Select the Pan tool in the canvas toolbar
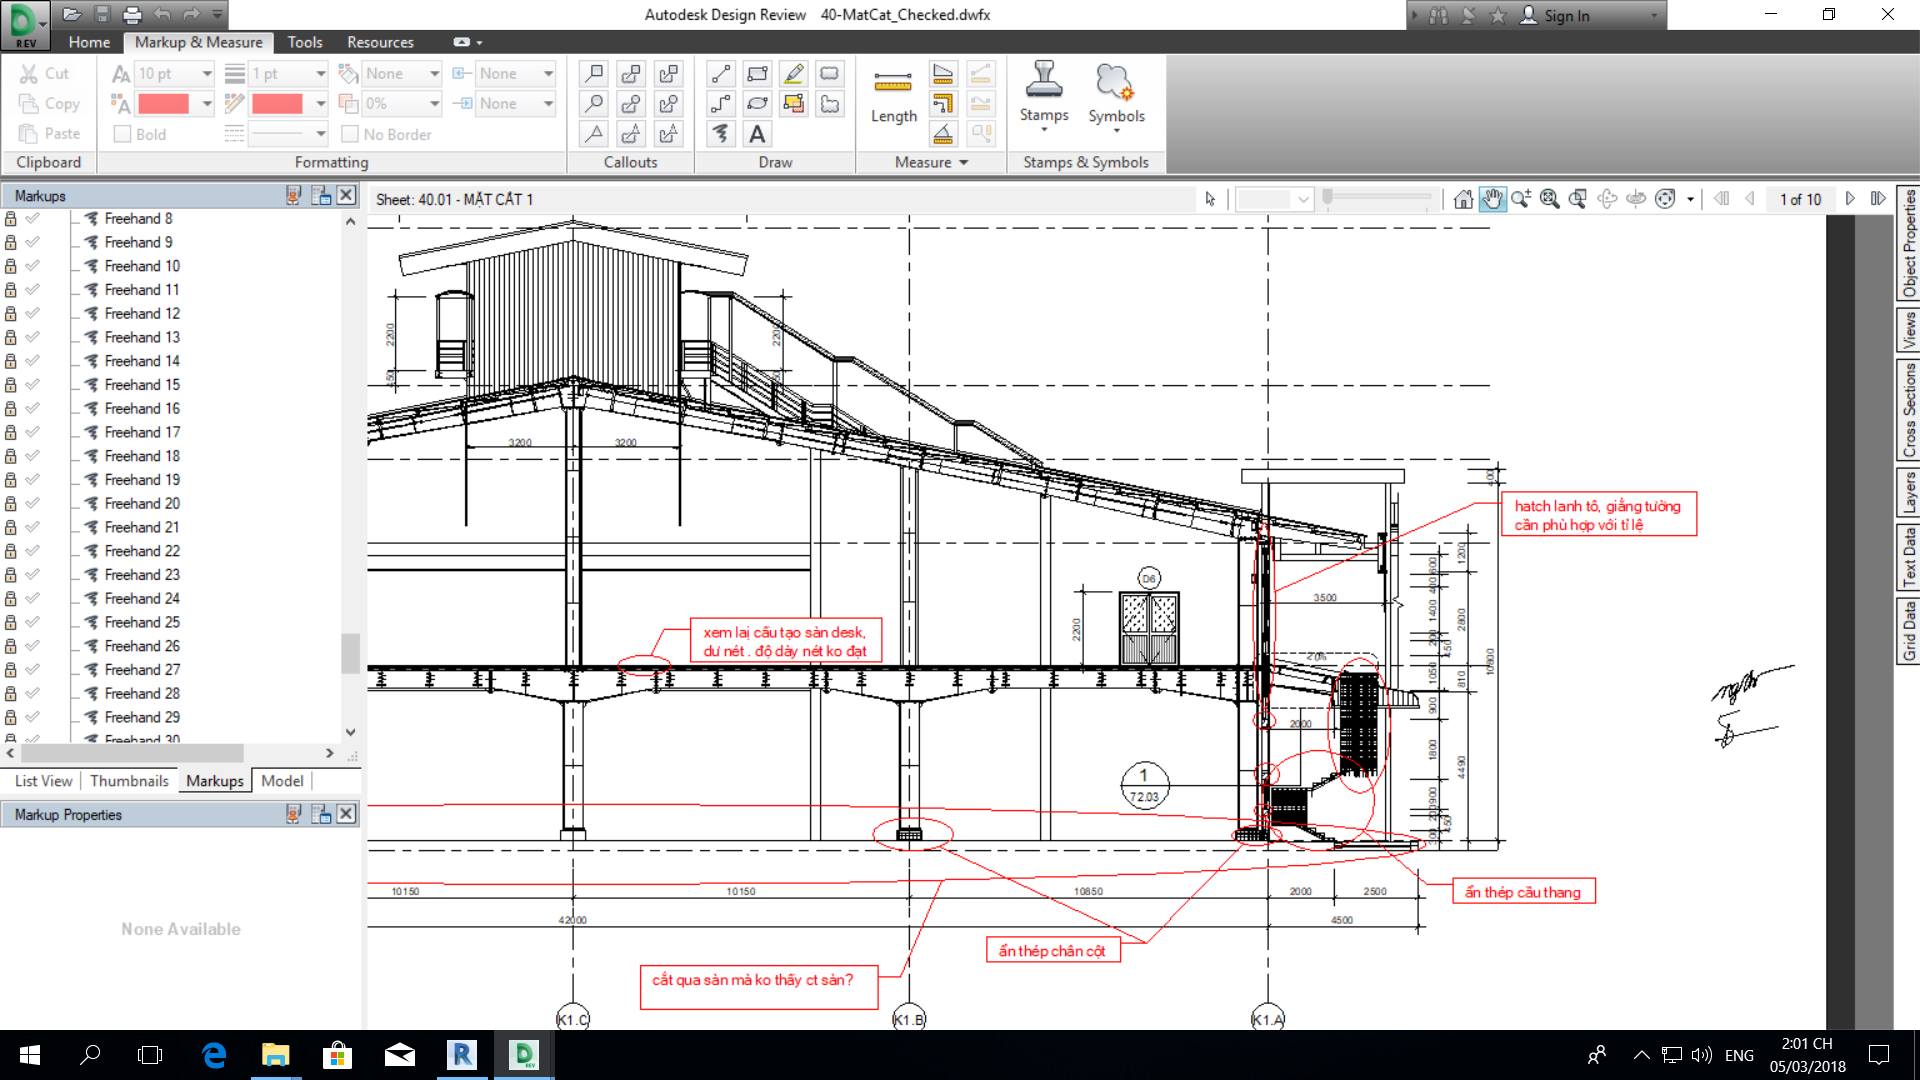The image size is (1920, 1080). pos(1492,199)
